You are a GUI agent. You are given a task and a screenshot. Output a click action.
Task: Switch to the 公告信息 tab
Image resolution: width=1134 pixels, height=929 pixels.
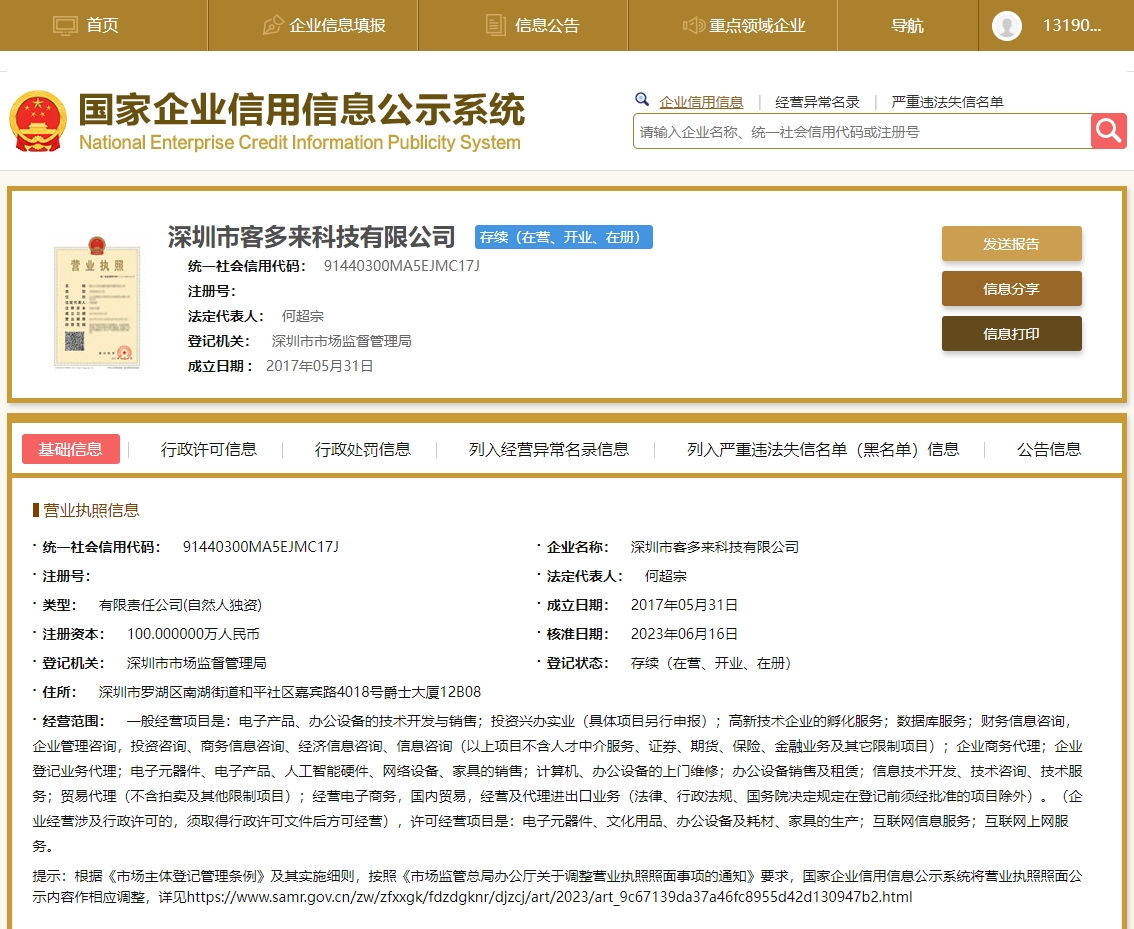[1047, 449]
